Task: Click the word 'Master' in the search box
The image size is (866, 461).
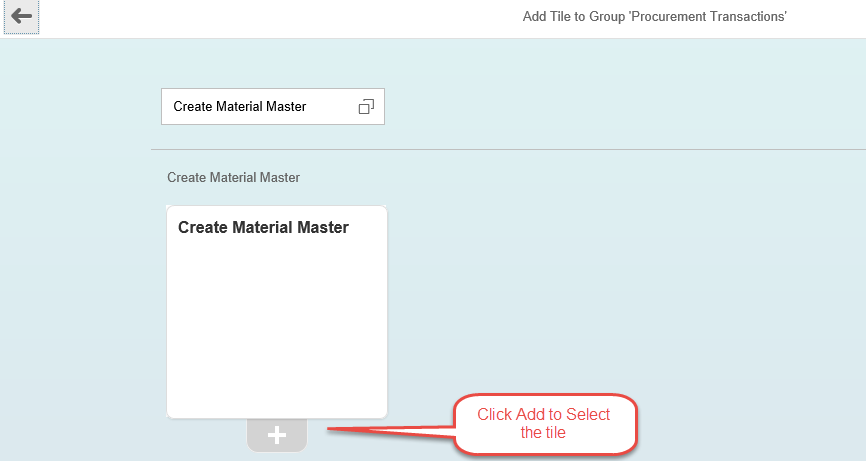Action: point(286,107)
